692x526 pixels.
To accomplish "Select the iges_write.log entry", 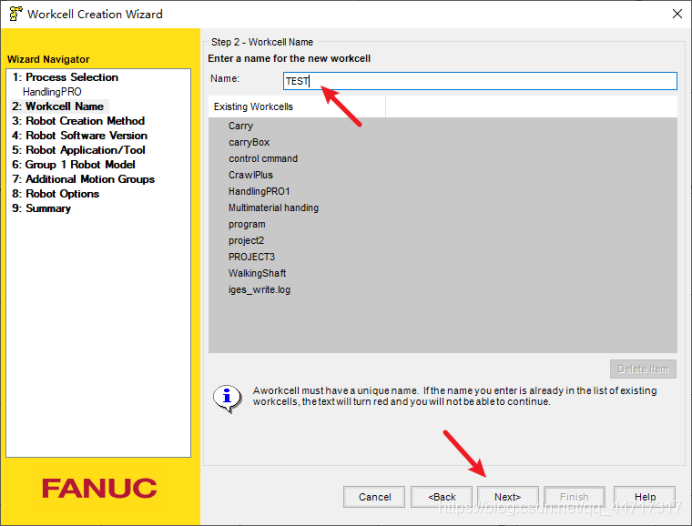I will coord(259,289).
